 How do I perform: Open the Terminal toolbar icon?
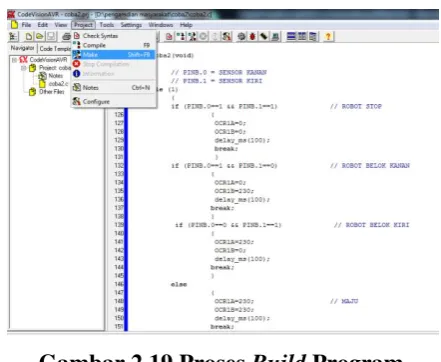[275, 36]
